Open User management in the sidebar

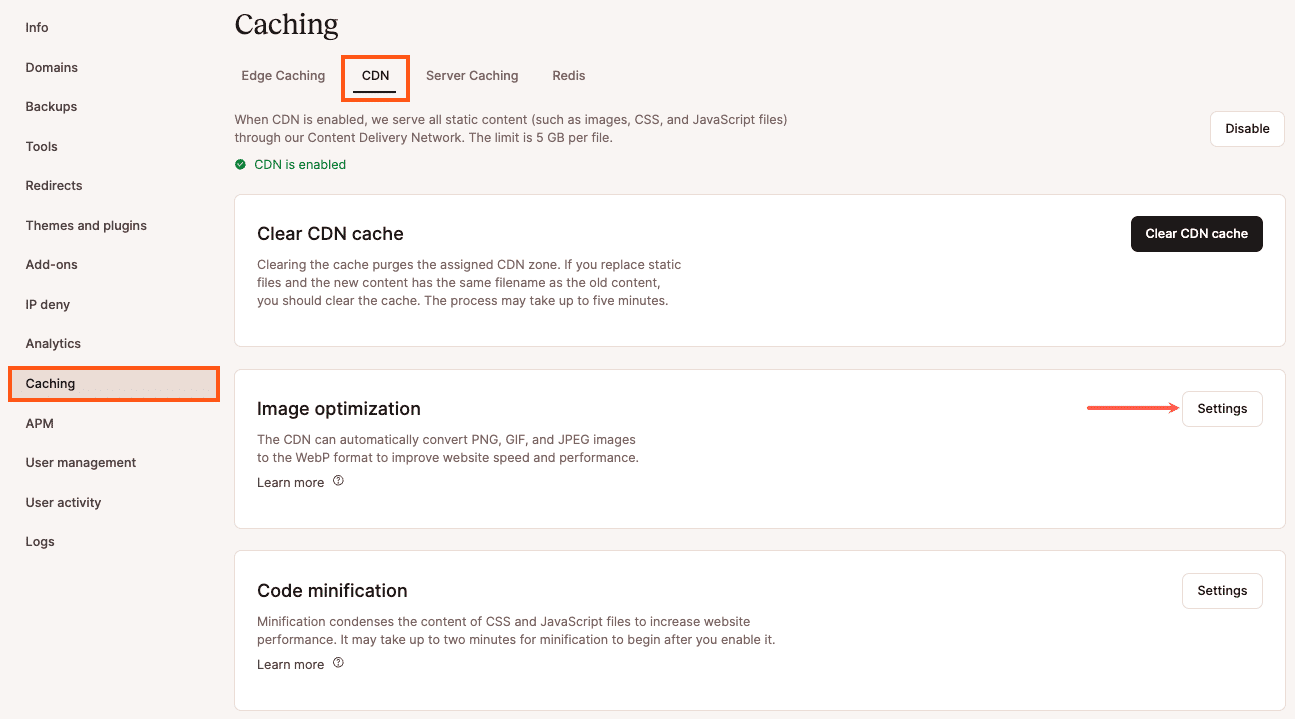pos(81,463)
